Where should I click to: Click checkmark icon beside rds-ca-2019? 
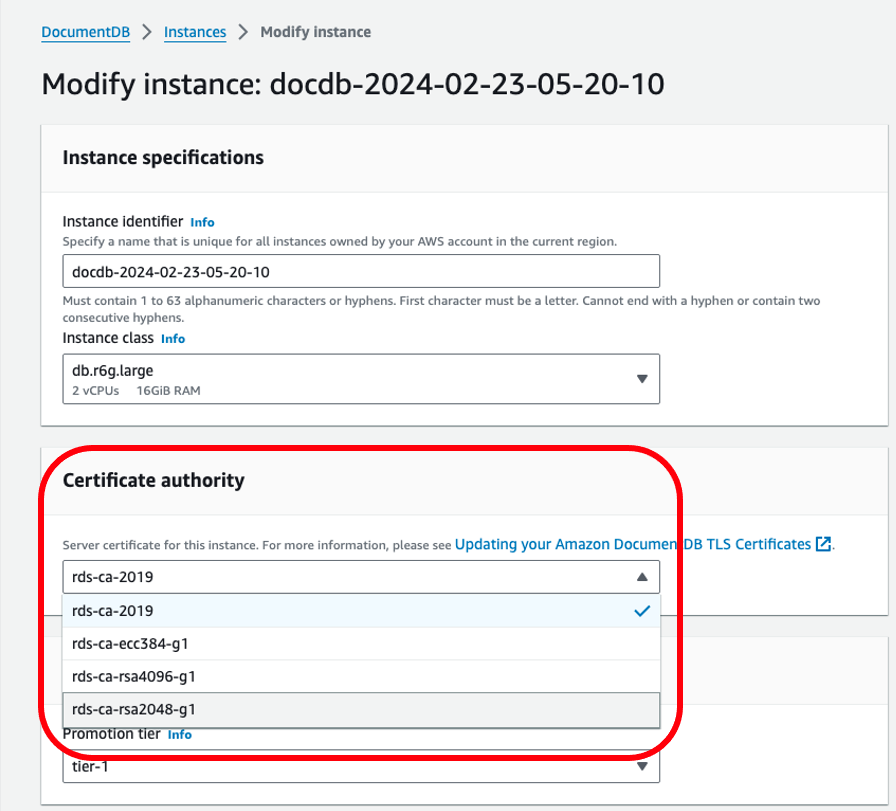(642, 611)
